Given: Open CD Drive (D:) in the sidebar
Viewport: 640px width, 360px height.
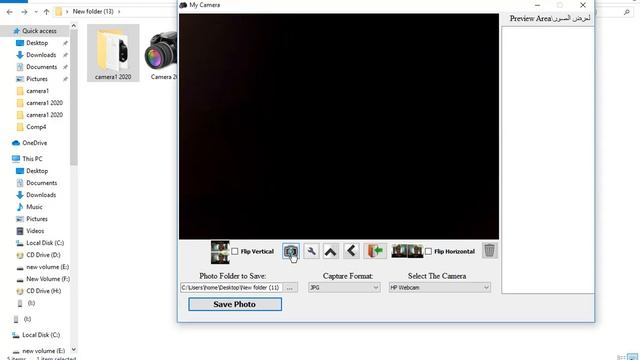Looking at the screenshot, I should 43,255.
